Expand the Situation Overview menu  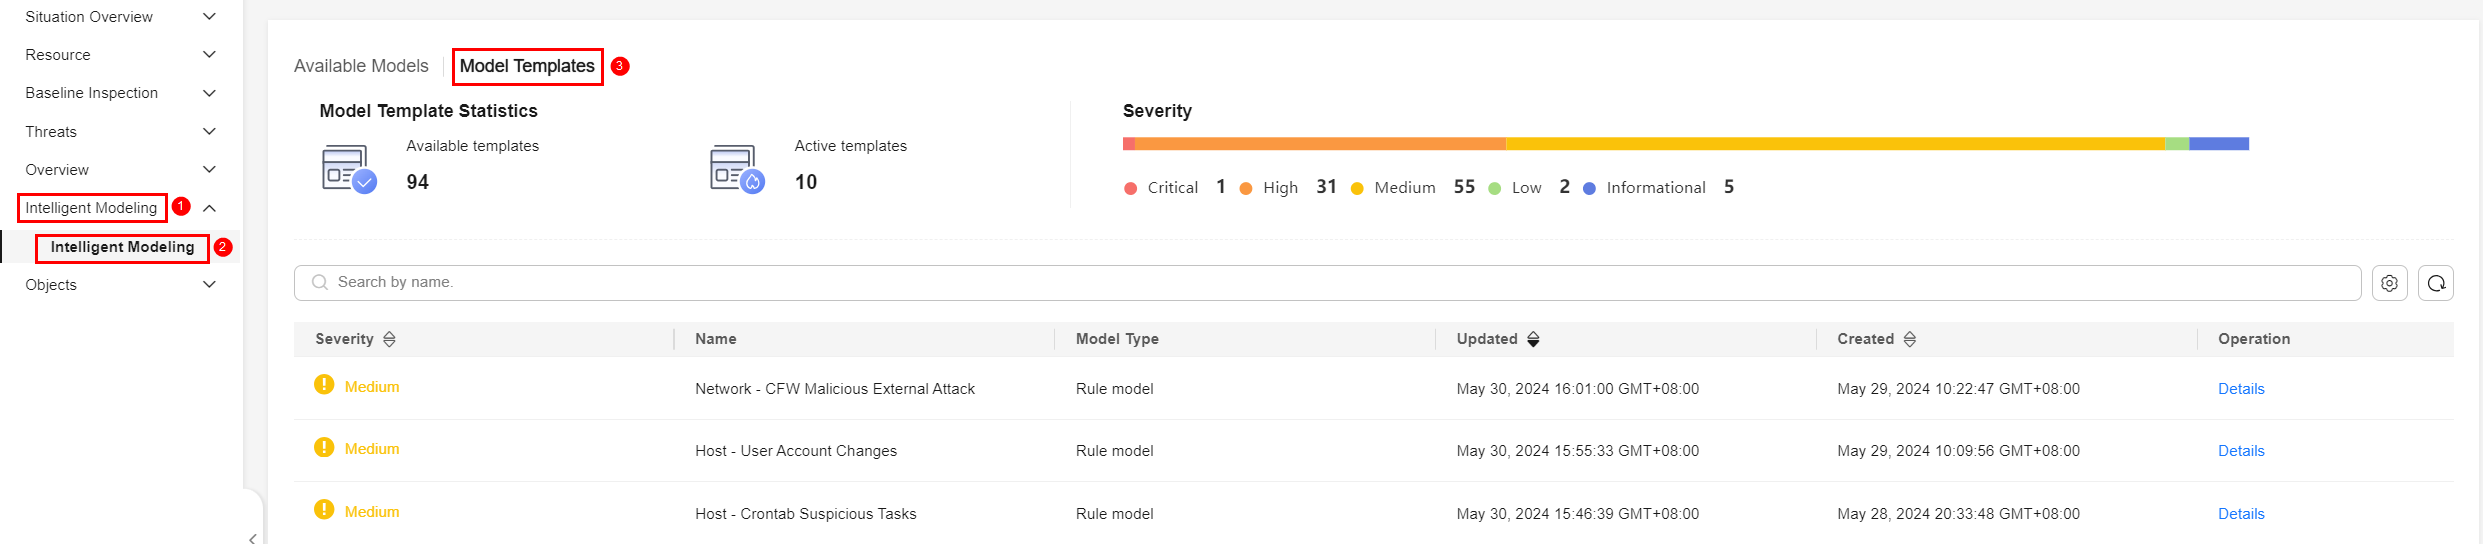pos(209,17)
